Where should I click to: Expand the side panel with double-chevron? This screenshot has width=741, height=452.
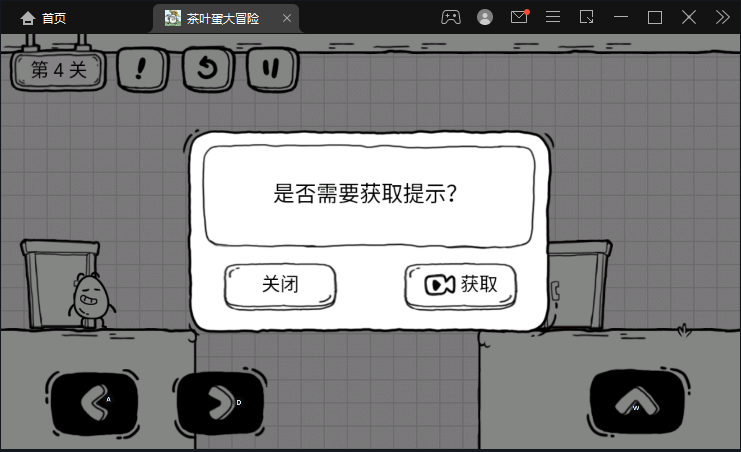tap(723, 17)
